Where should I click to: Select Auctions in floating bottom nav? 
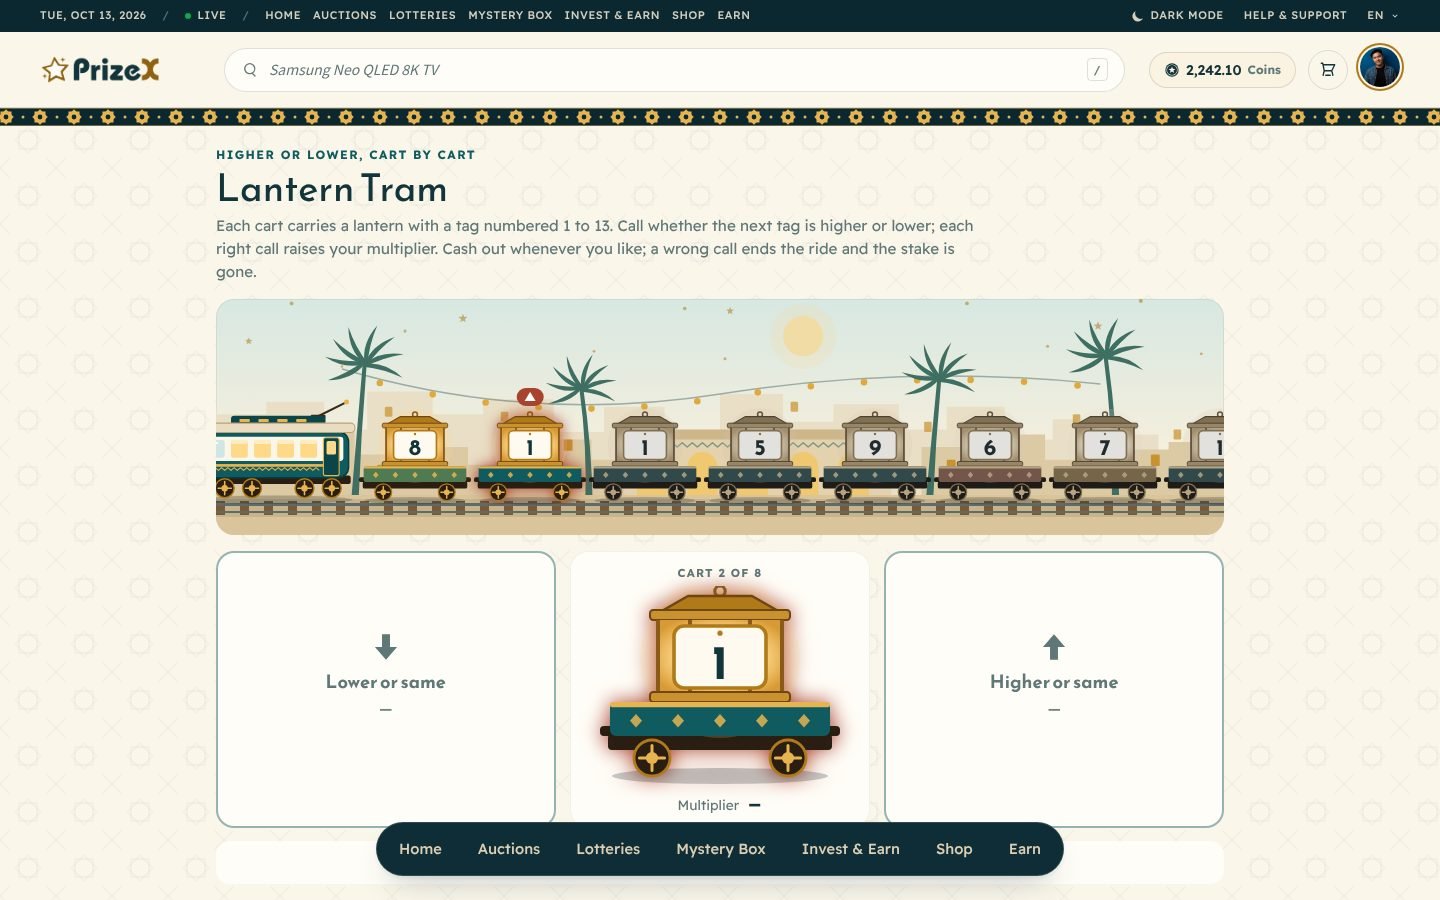coord(509,849)
